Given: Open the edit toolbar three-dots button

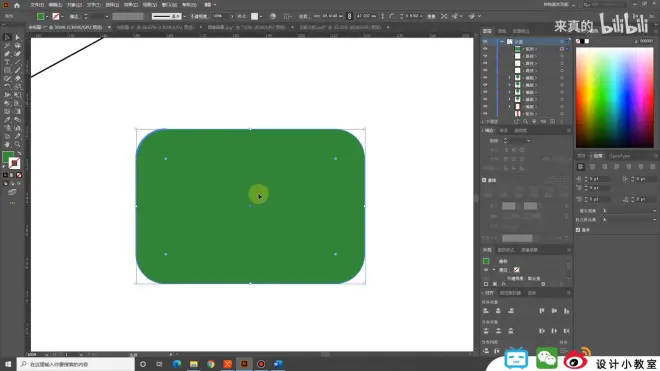Looking at the screenshot, I should point(12,203).
